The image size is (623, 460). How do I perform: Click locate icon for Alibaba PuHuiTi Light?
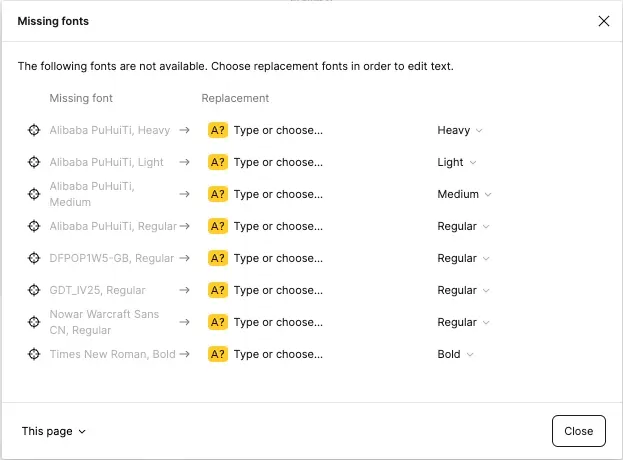tap(34, 162)
